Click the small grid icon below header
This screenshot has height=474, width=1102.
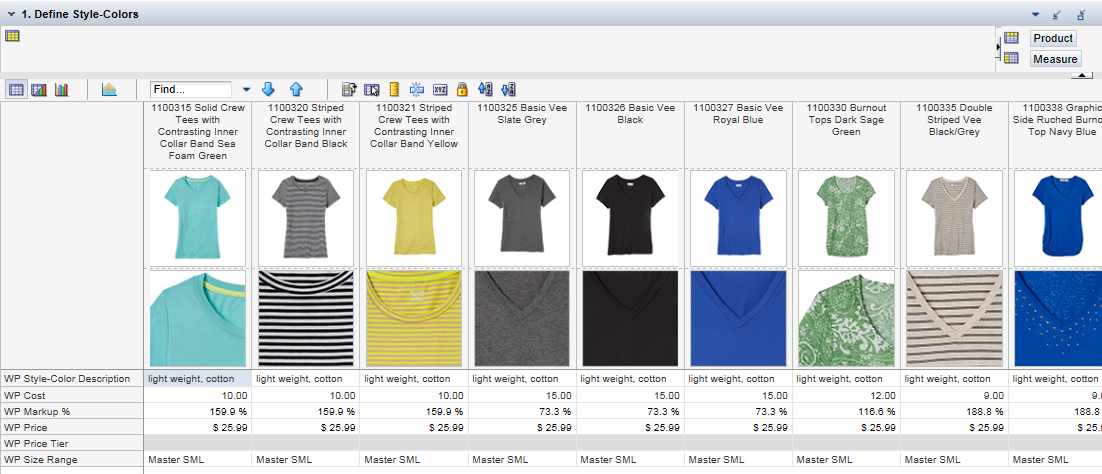(x=12, y=36)
